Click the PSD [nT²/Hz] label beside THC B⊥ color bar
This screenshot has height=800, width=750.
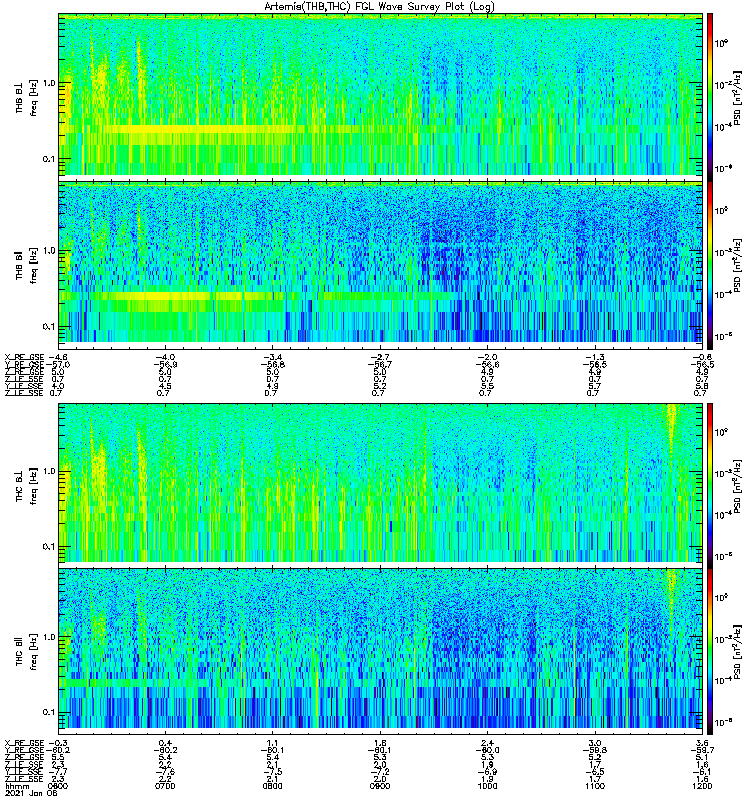click(x=737, y=485)
